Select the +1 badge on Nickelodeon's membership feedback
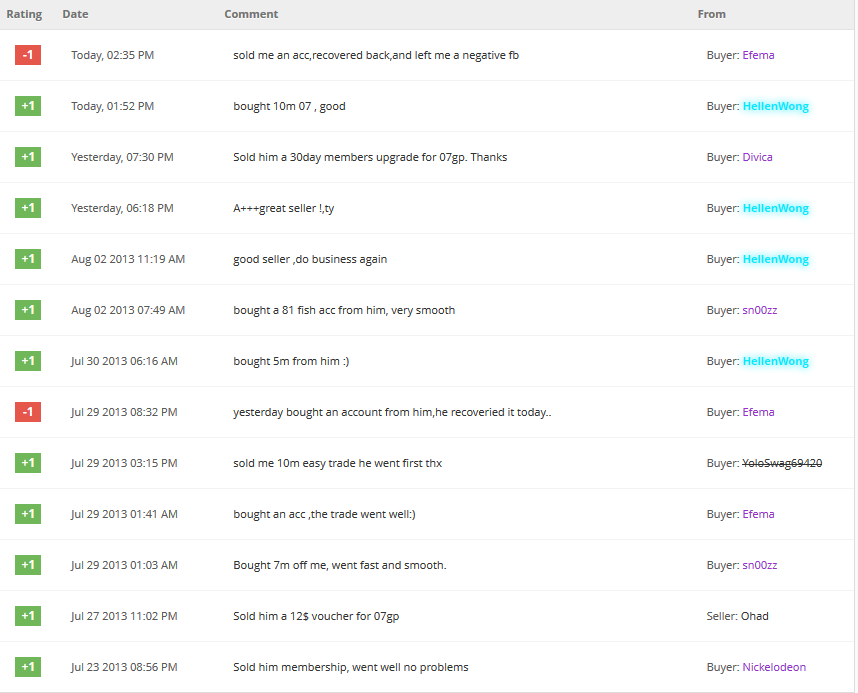The image size is (858, 693). point(28,667)
